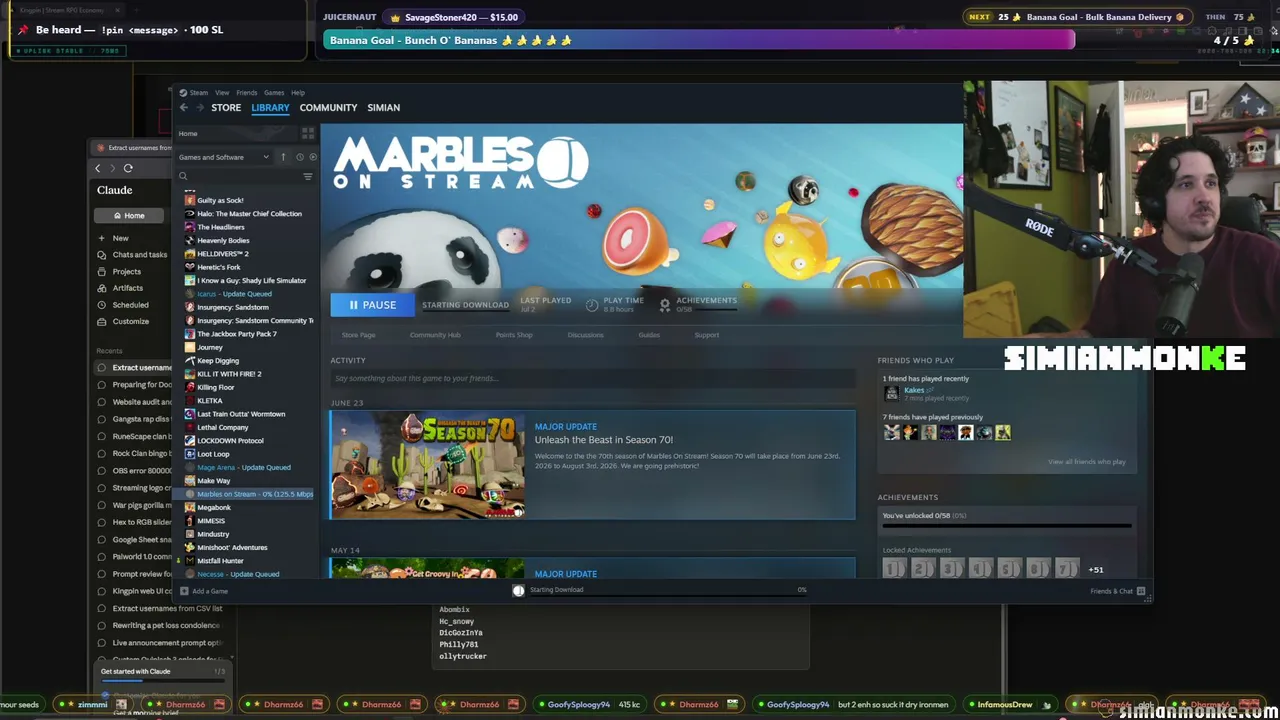Image resolution: width=1280 pixels, height=720 pixels.
Task: Click the Customize icon in Claude sidebar
Action: click(x=101, y=321)
